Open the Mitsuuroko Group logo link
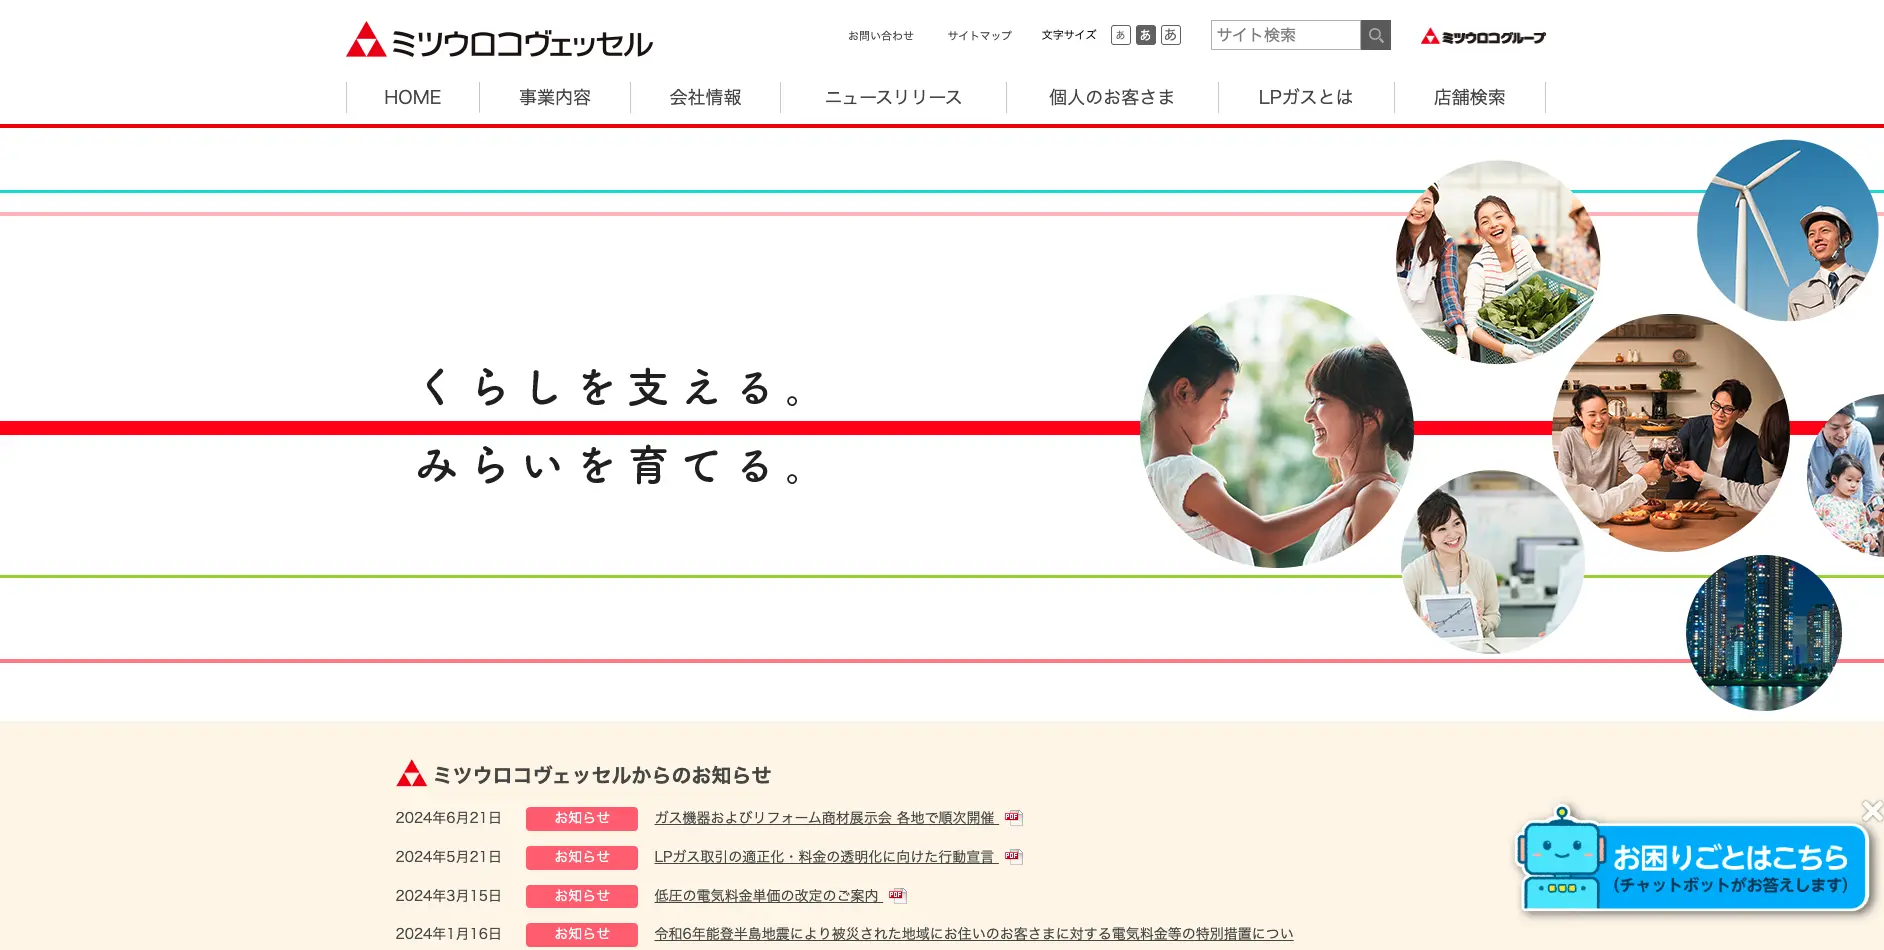1884x950 pixels. (x=1483, y=37)
